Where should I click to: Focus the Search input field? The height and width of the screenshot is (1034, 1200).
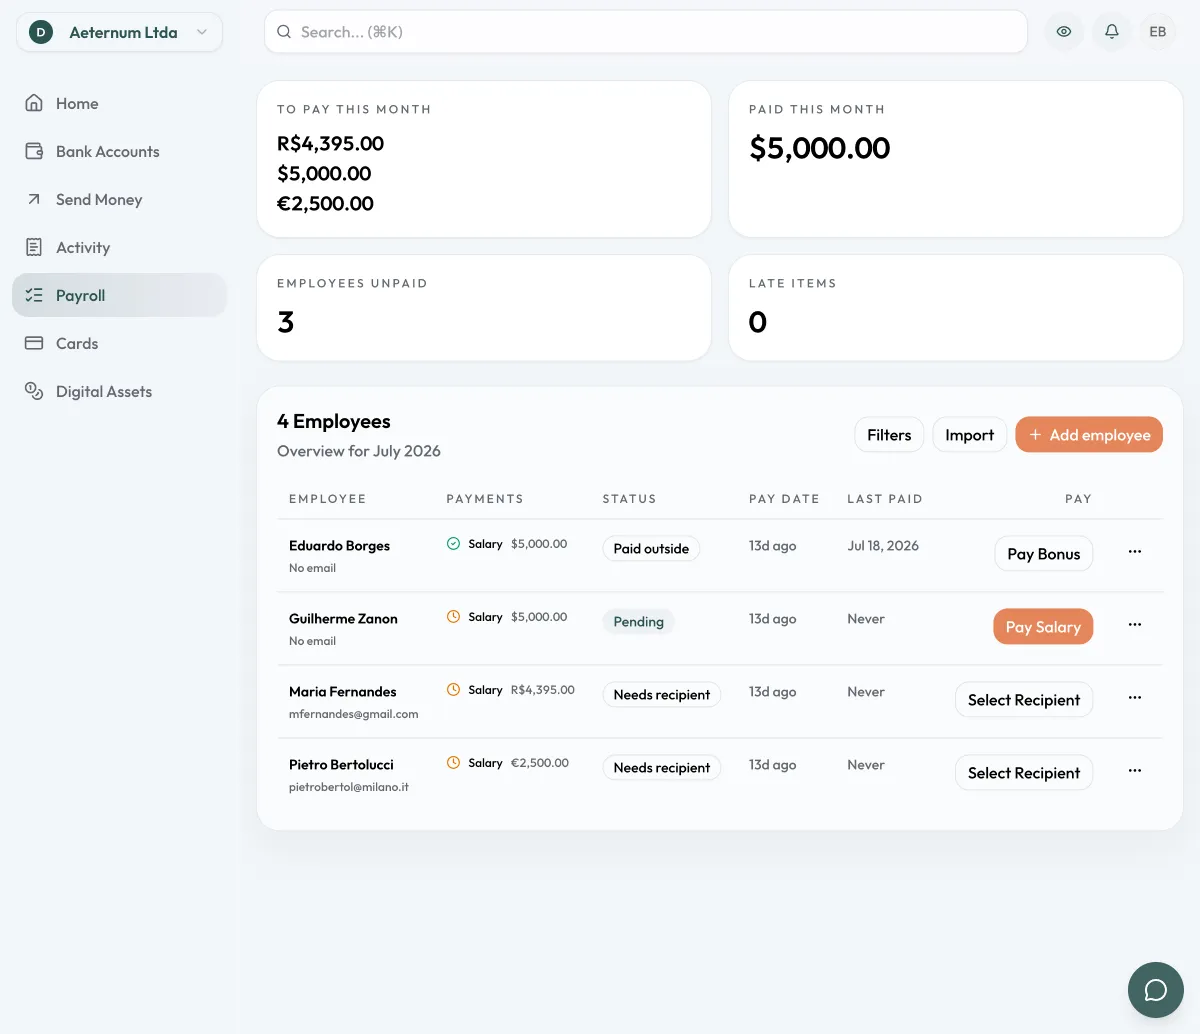point(646,32)
